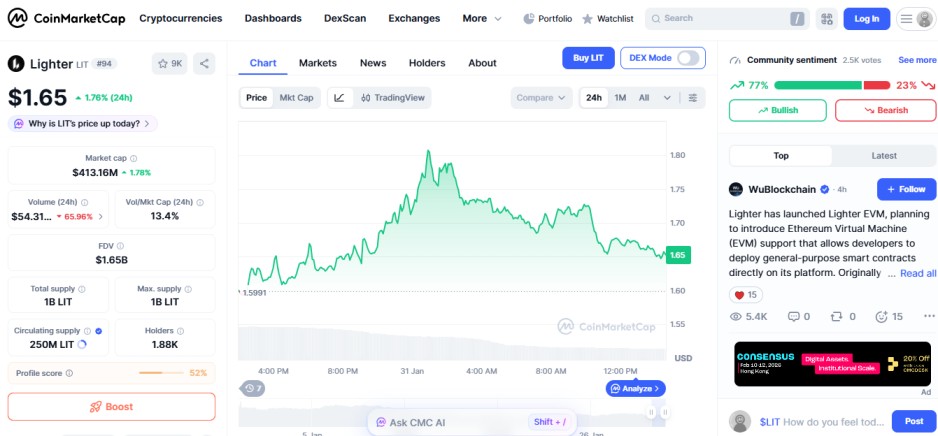Switch to About tab

coord(482,63)
